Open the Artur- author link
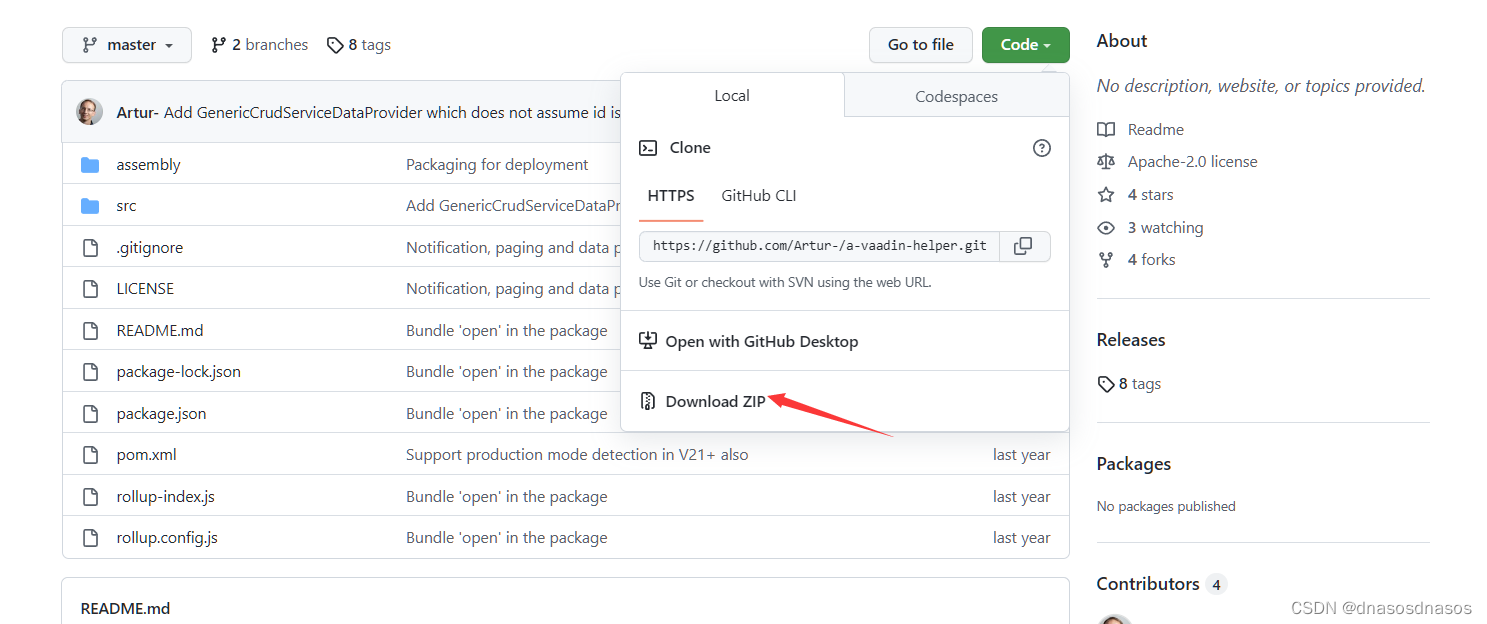Viewport: 1487px width, 624px height. pos(137,112)
